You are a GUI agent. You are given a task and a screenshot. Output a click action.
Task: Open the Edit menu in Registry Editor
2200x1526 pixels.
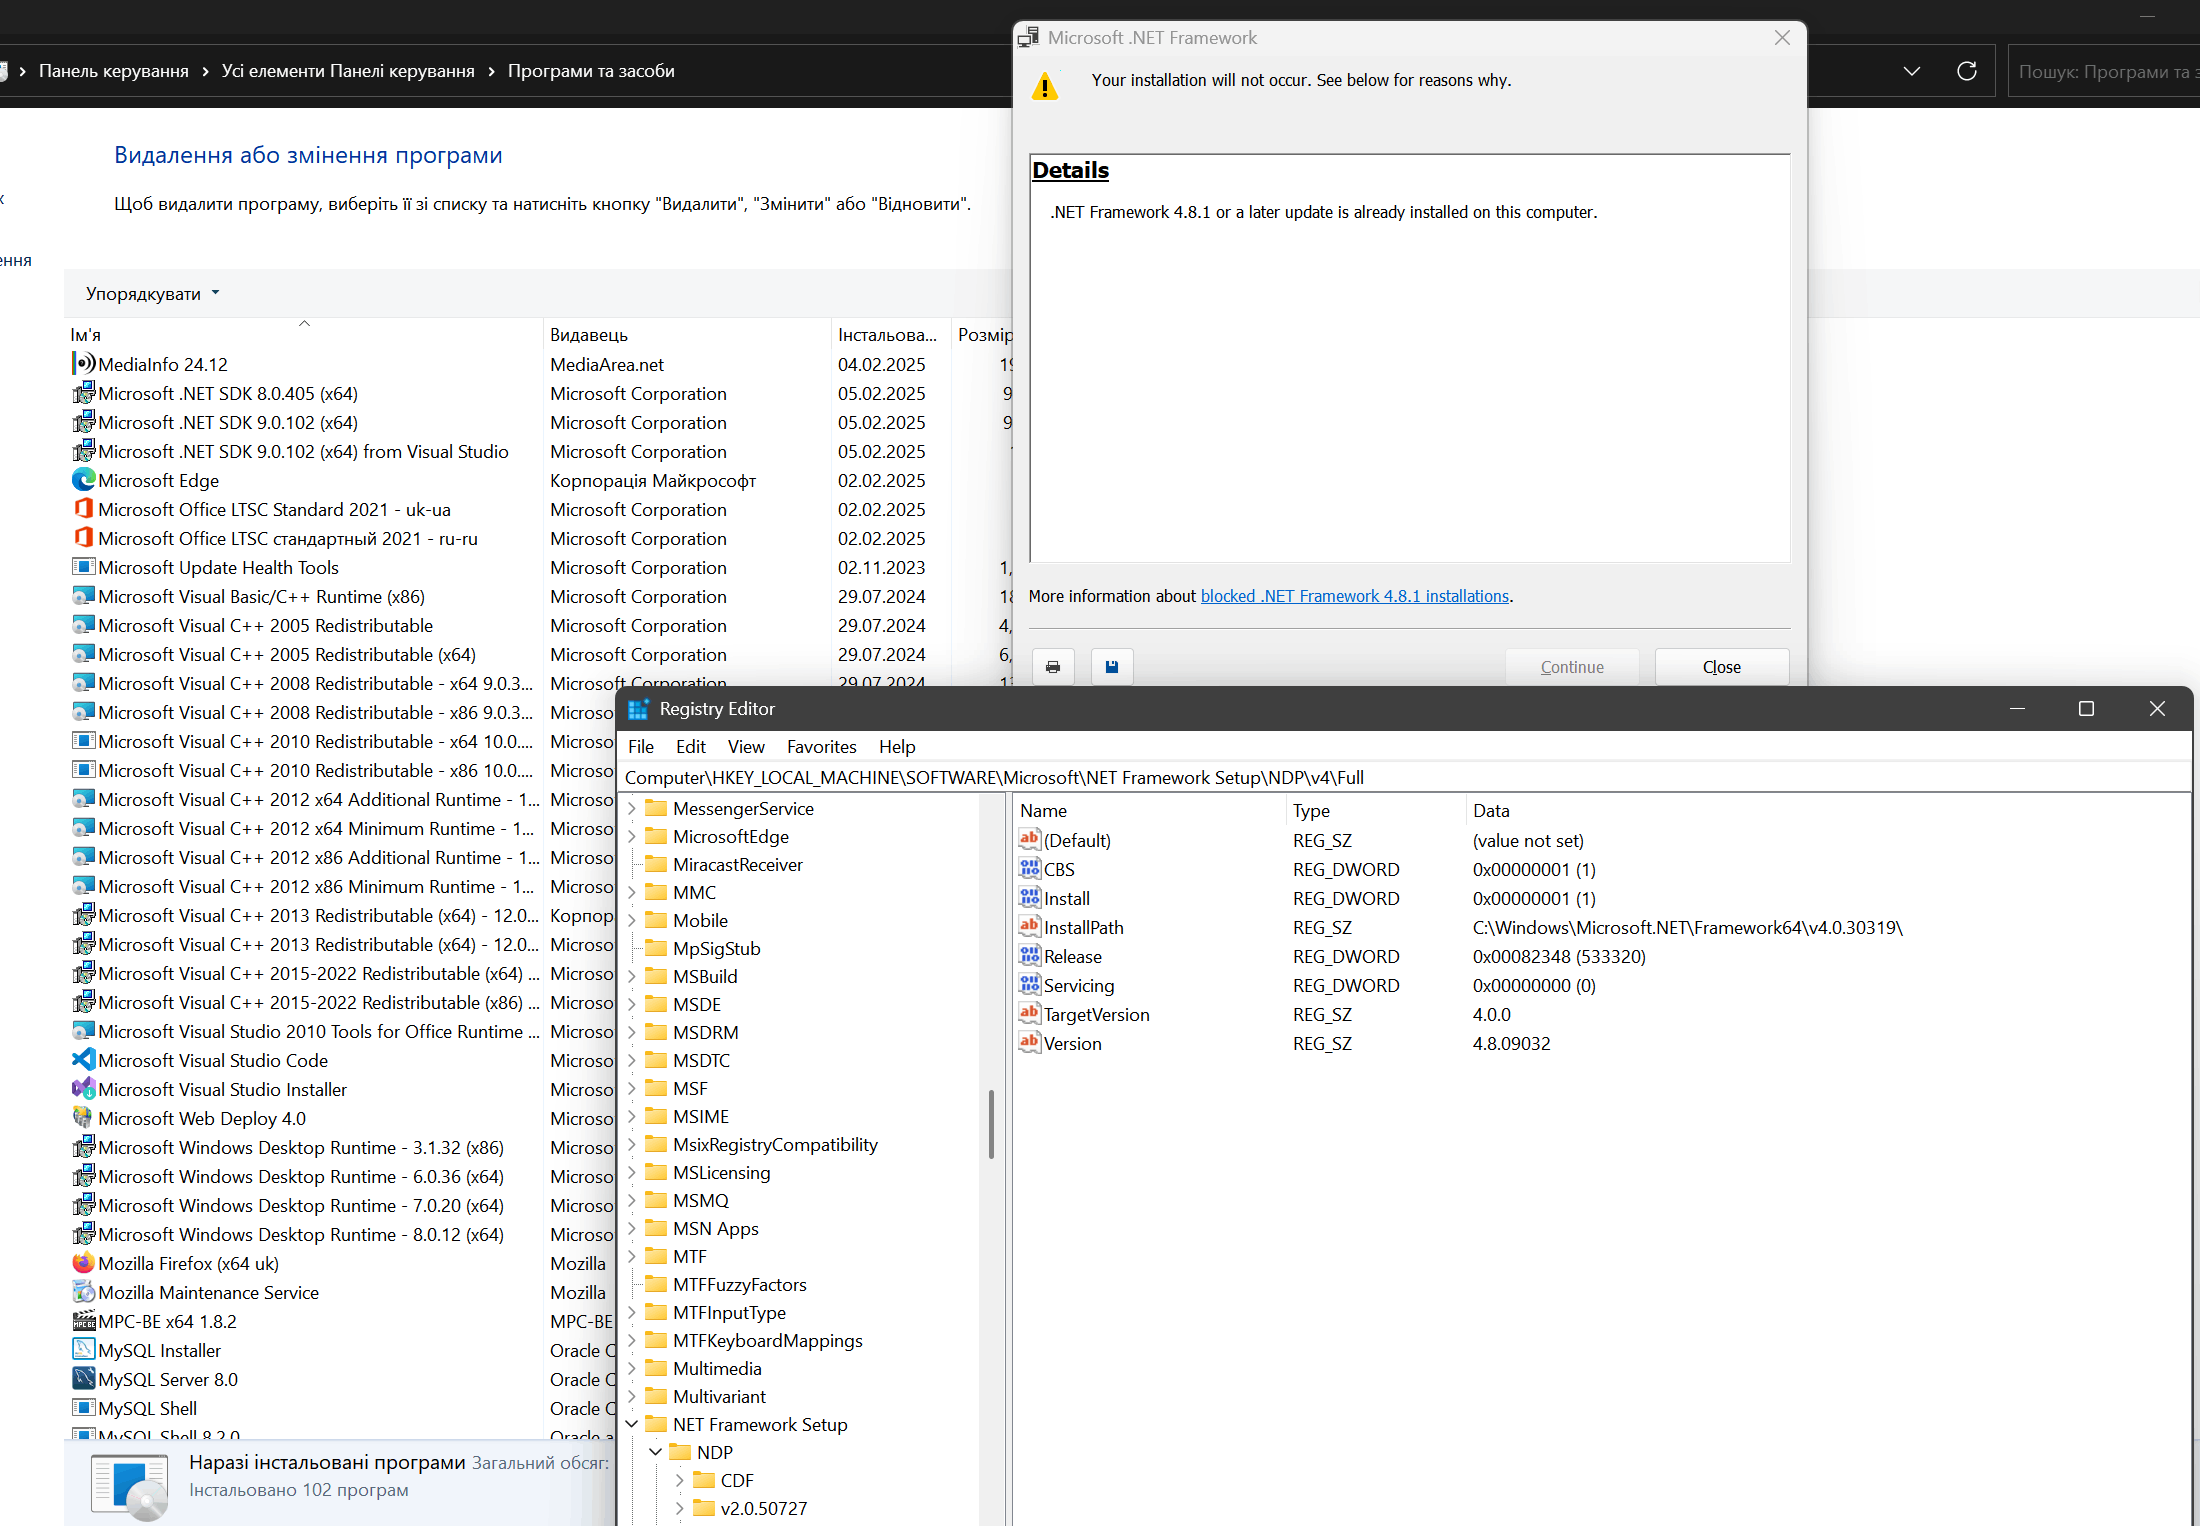pyautogui.click(x=690, y=747)
